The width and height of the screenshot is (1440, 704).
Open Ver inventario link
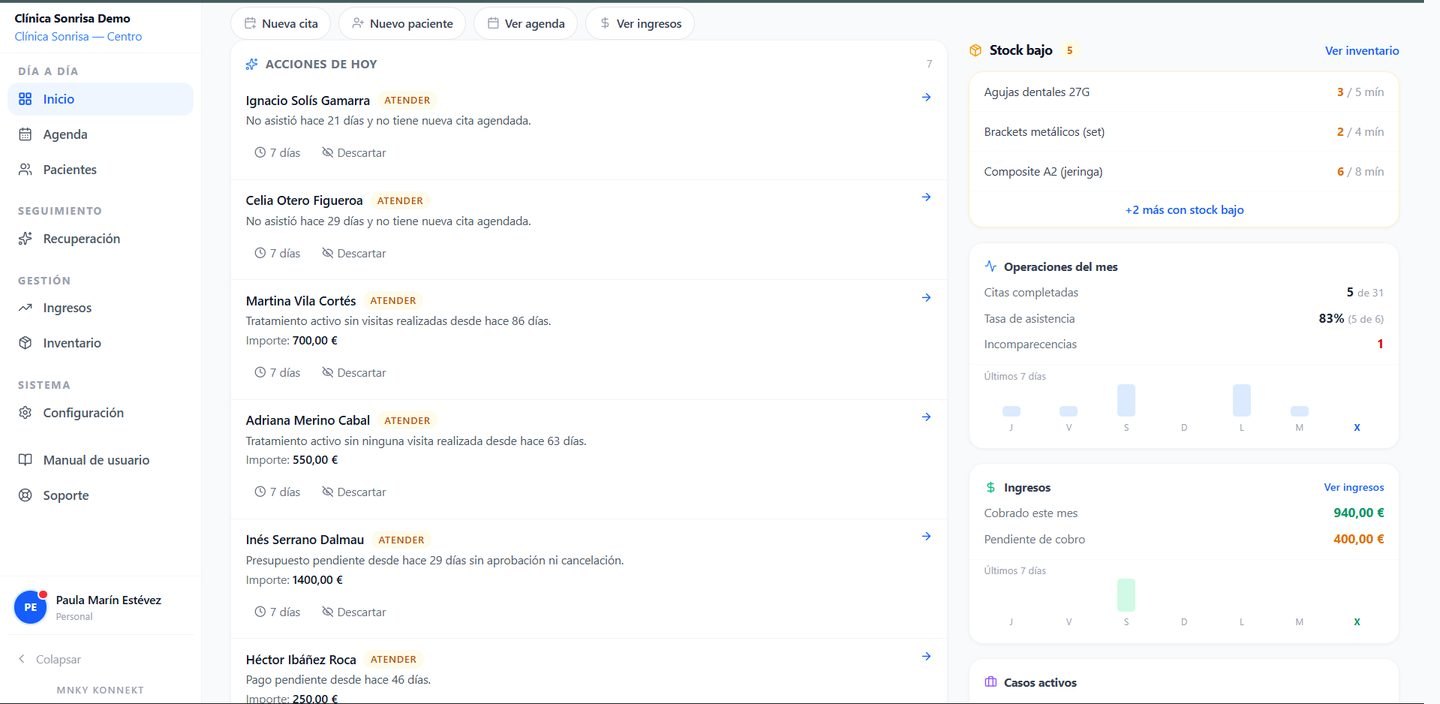(x=1362, y=50)
